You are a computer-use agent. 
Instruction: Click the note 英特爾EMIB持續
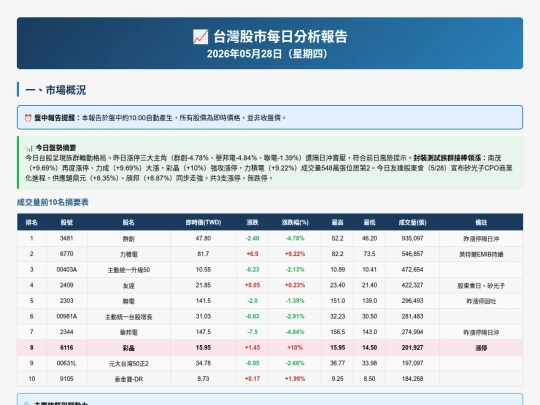point(481,254)
